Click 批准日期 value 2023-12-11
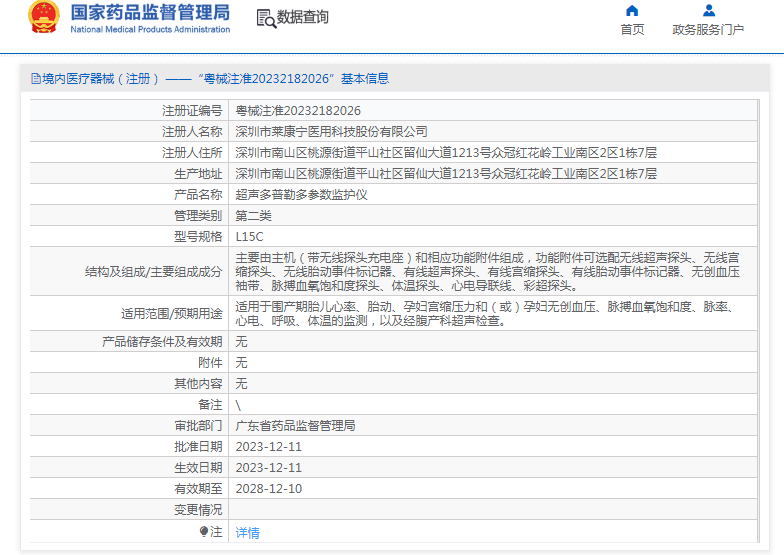 [x=268, y=446]
